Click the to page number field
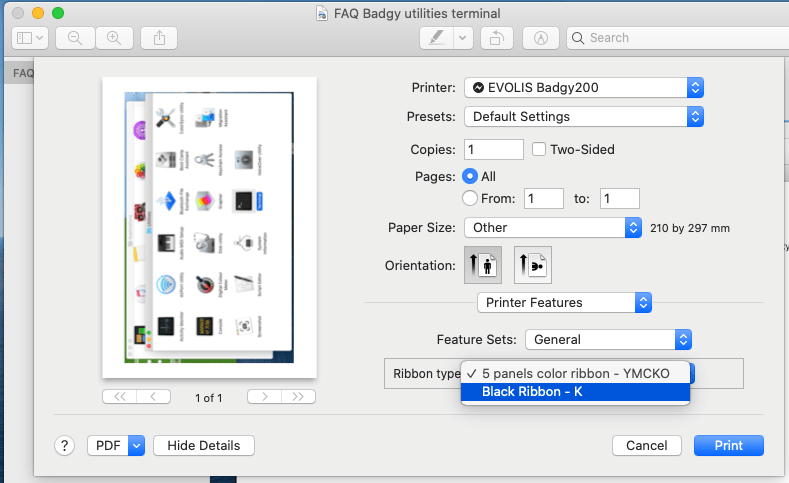This screenshot has width=789, height=483. click(620, 198)
